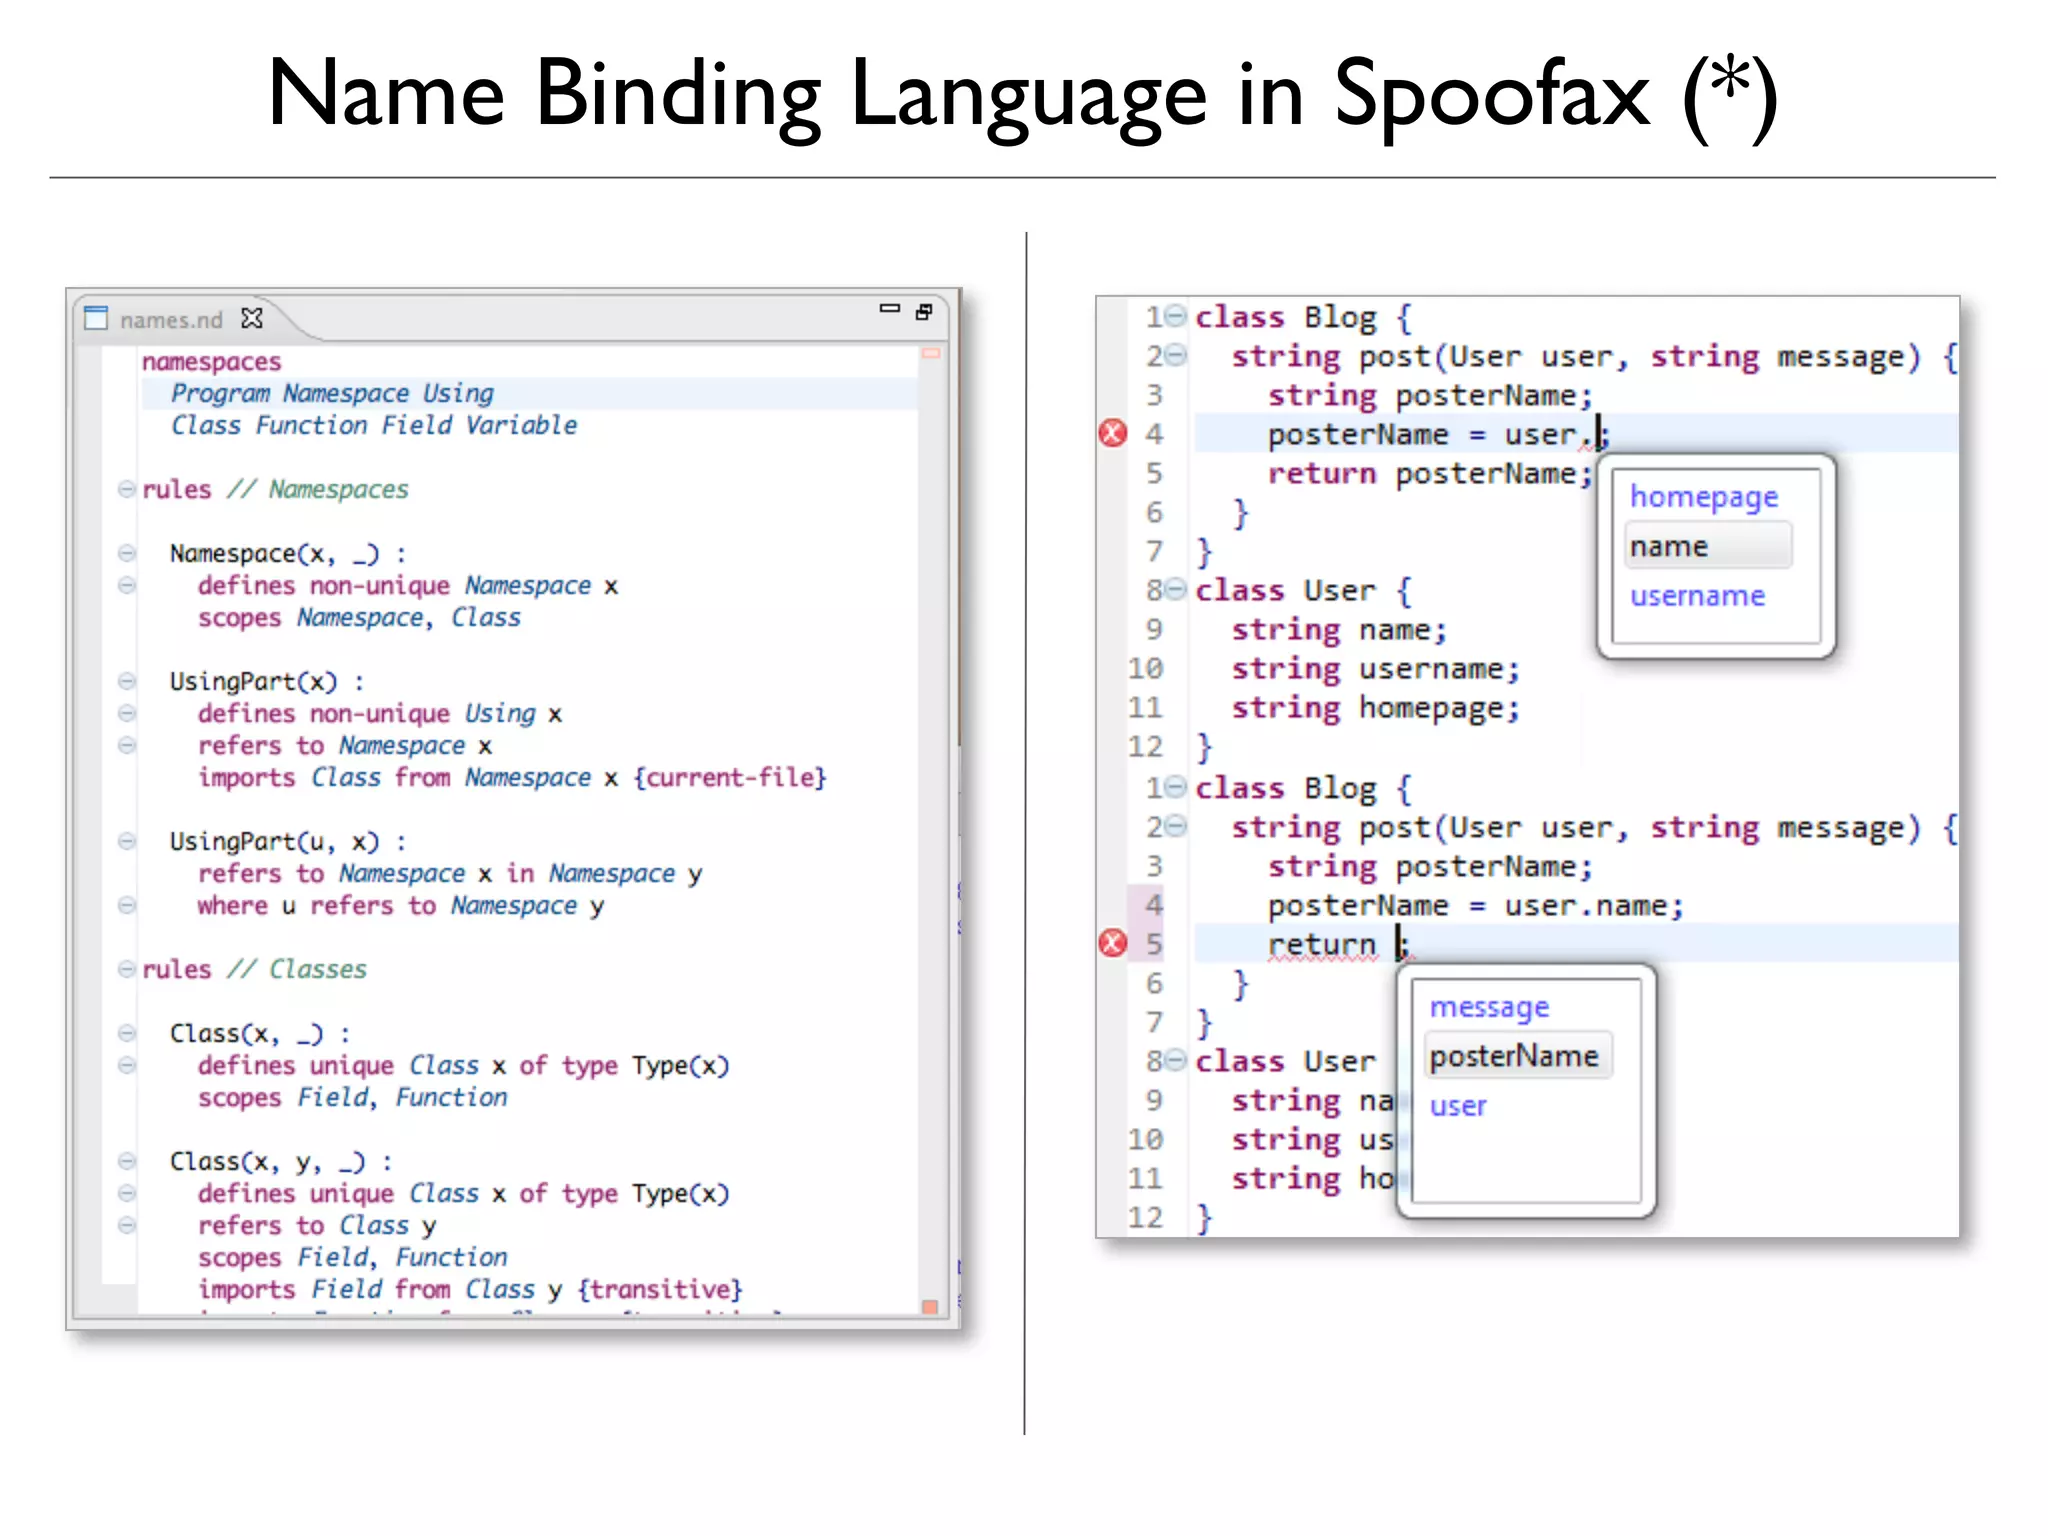Click the names.nd file icon in tab
Viewport: 2048px width, 1536px height.
coord(96,319)
